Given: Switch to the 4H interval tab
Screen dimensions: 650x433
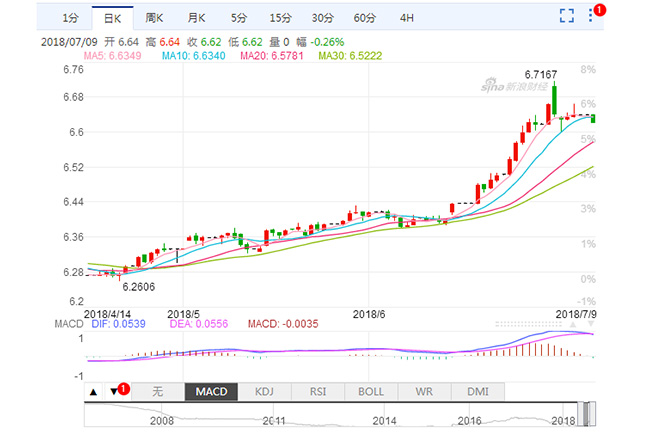Looking at the screenshot, I should [407, 18].
